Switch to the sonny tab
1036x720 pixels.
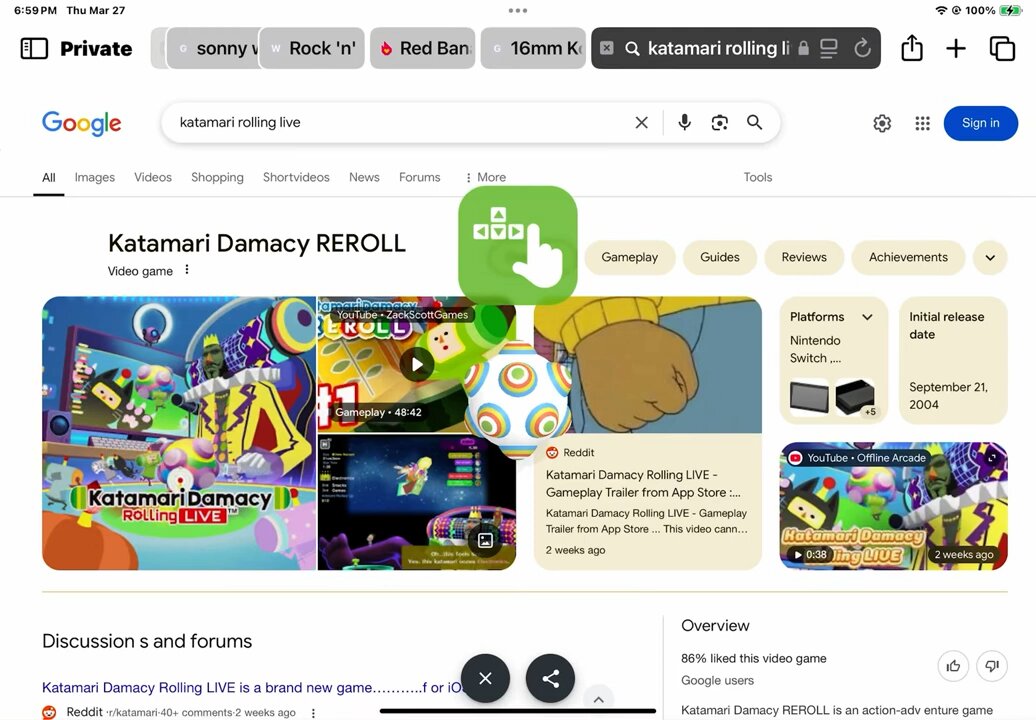(x=213, y=48)
